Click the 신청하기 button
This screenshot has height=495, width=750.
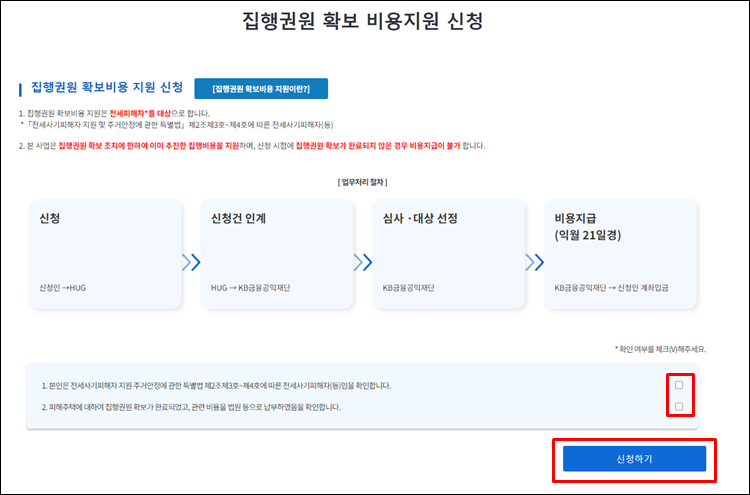(634, 459)
